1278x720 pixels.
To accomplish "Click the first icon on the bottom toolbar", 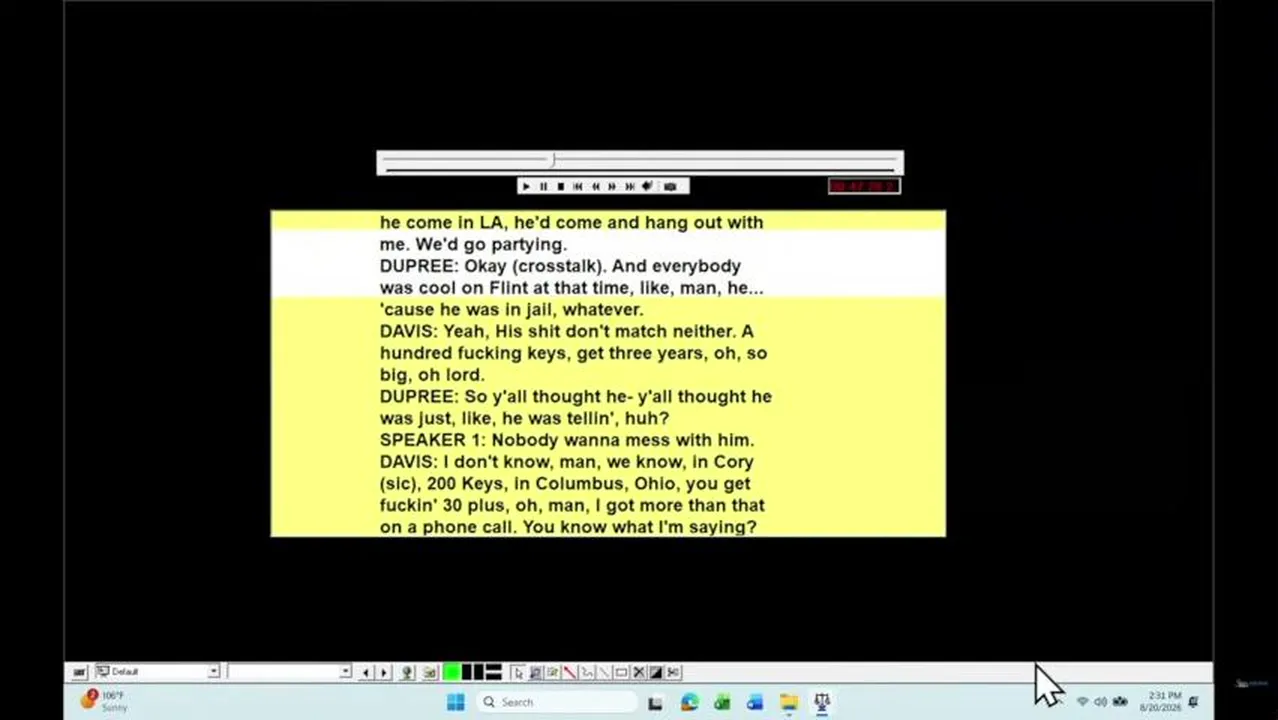I will (78, 672).
